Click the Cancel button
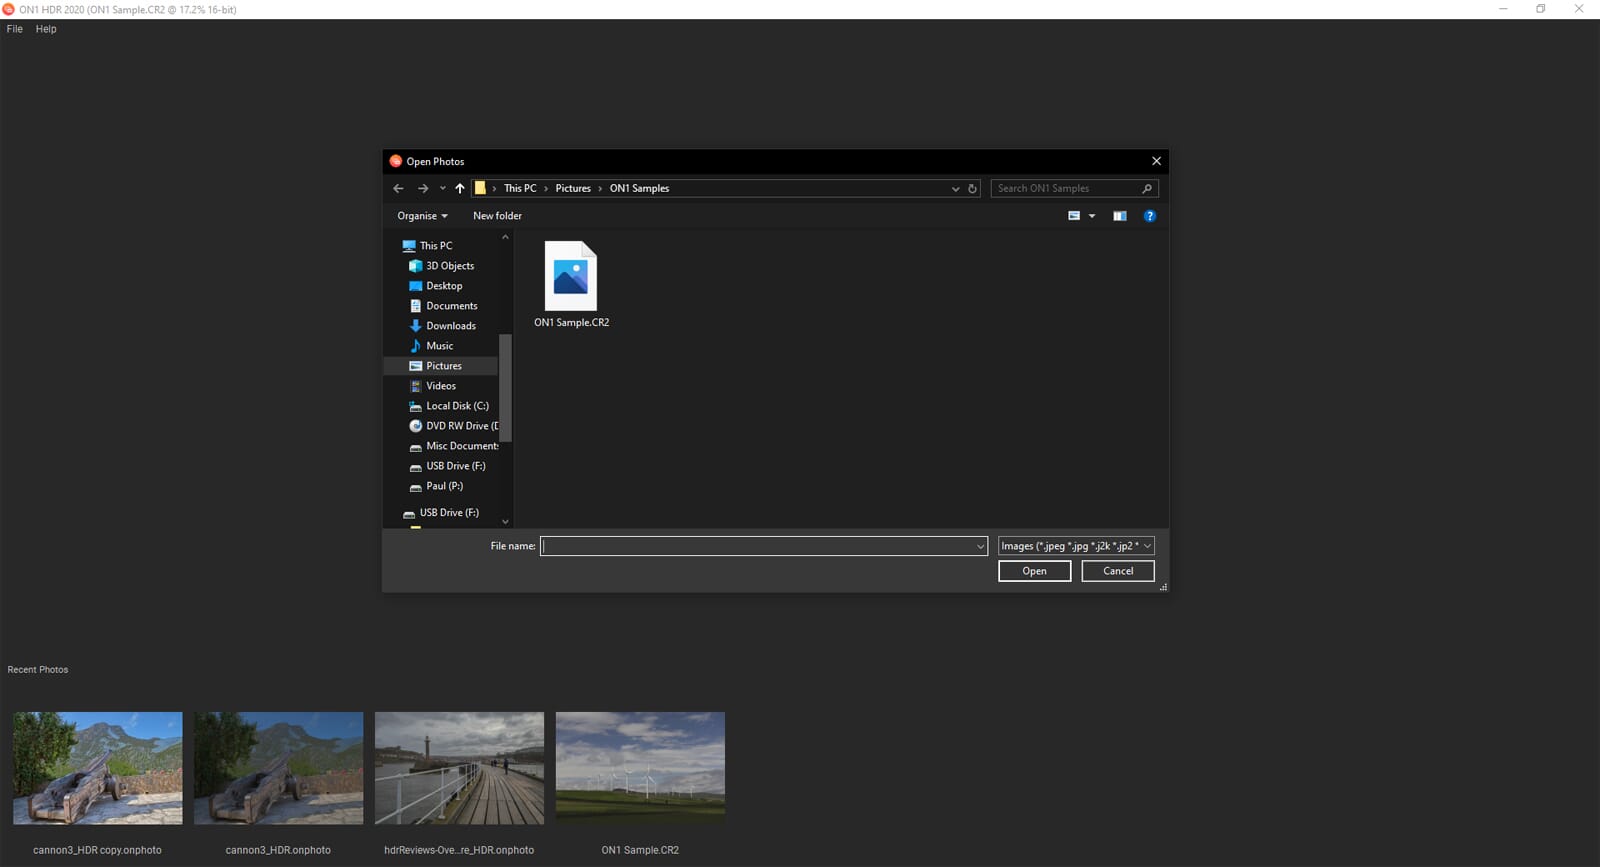1600x867 pixels. pos(1118,571)
